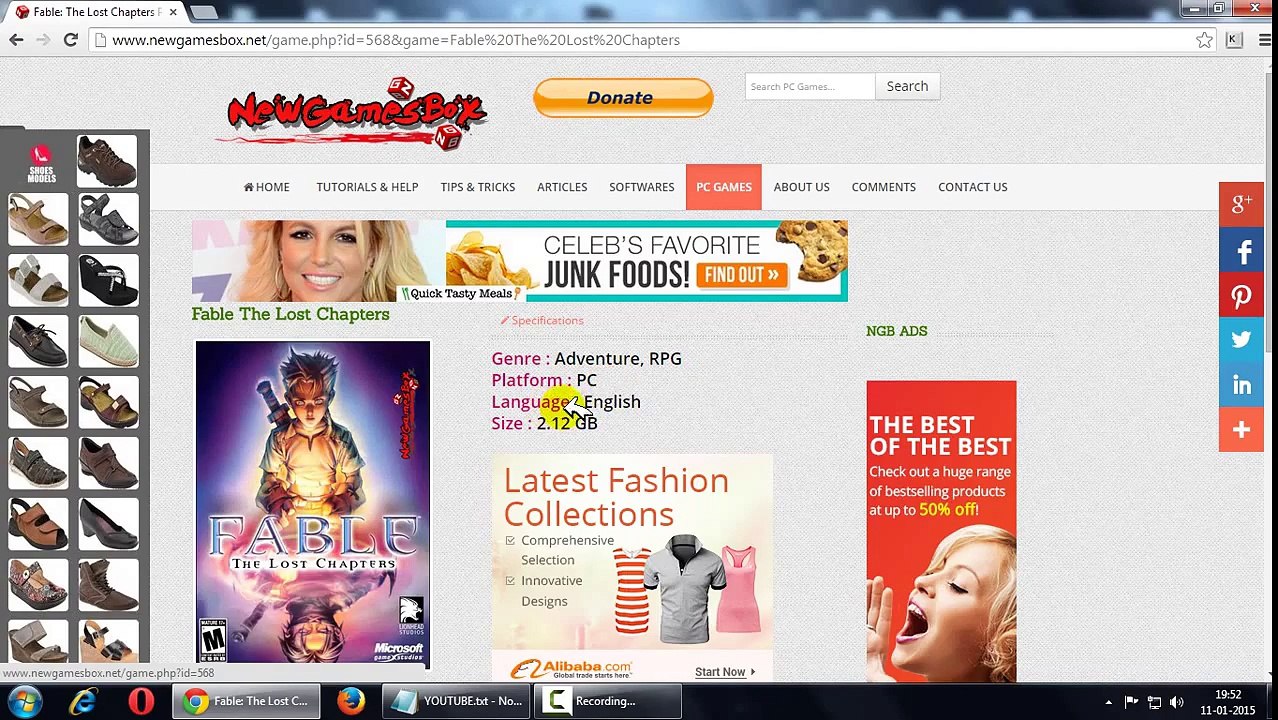Focus the Search PC Games field
This screenshot has height=720, width=1278.
tap(810, 86)
